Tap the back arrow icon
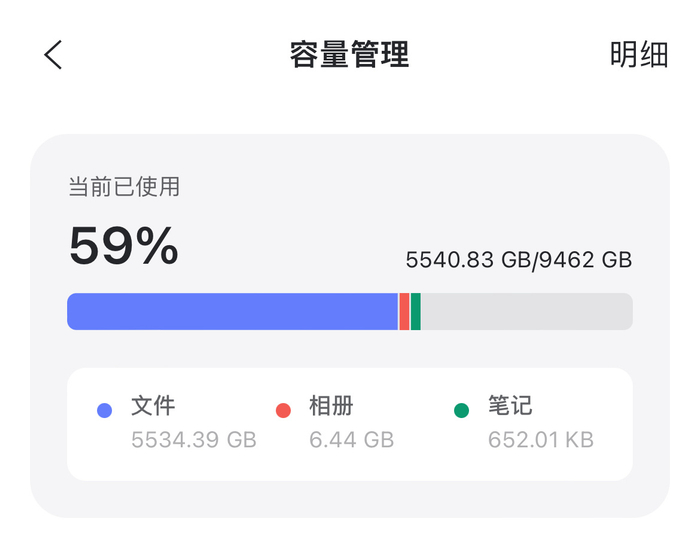Viewport: 700px width, 546px height. point(53,55)
